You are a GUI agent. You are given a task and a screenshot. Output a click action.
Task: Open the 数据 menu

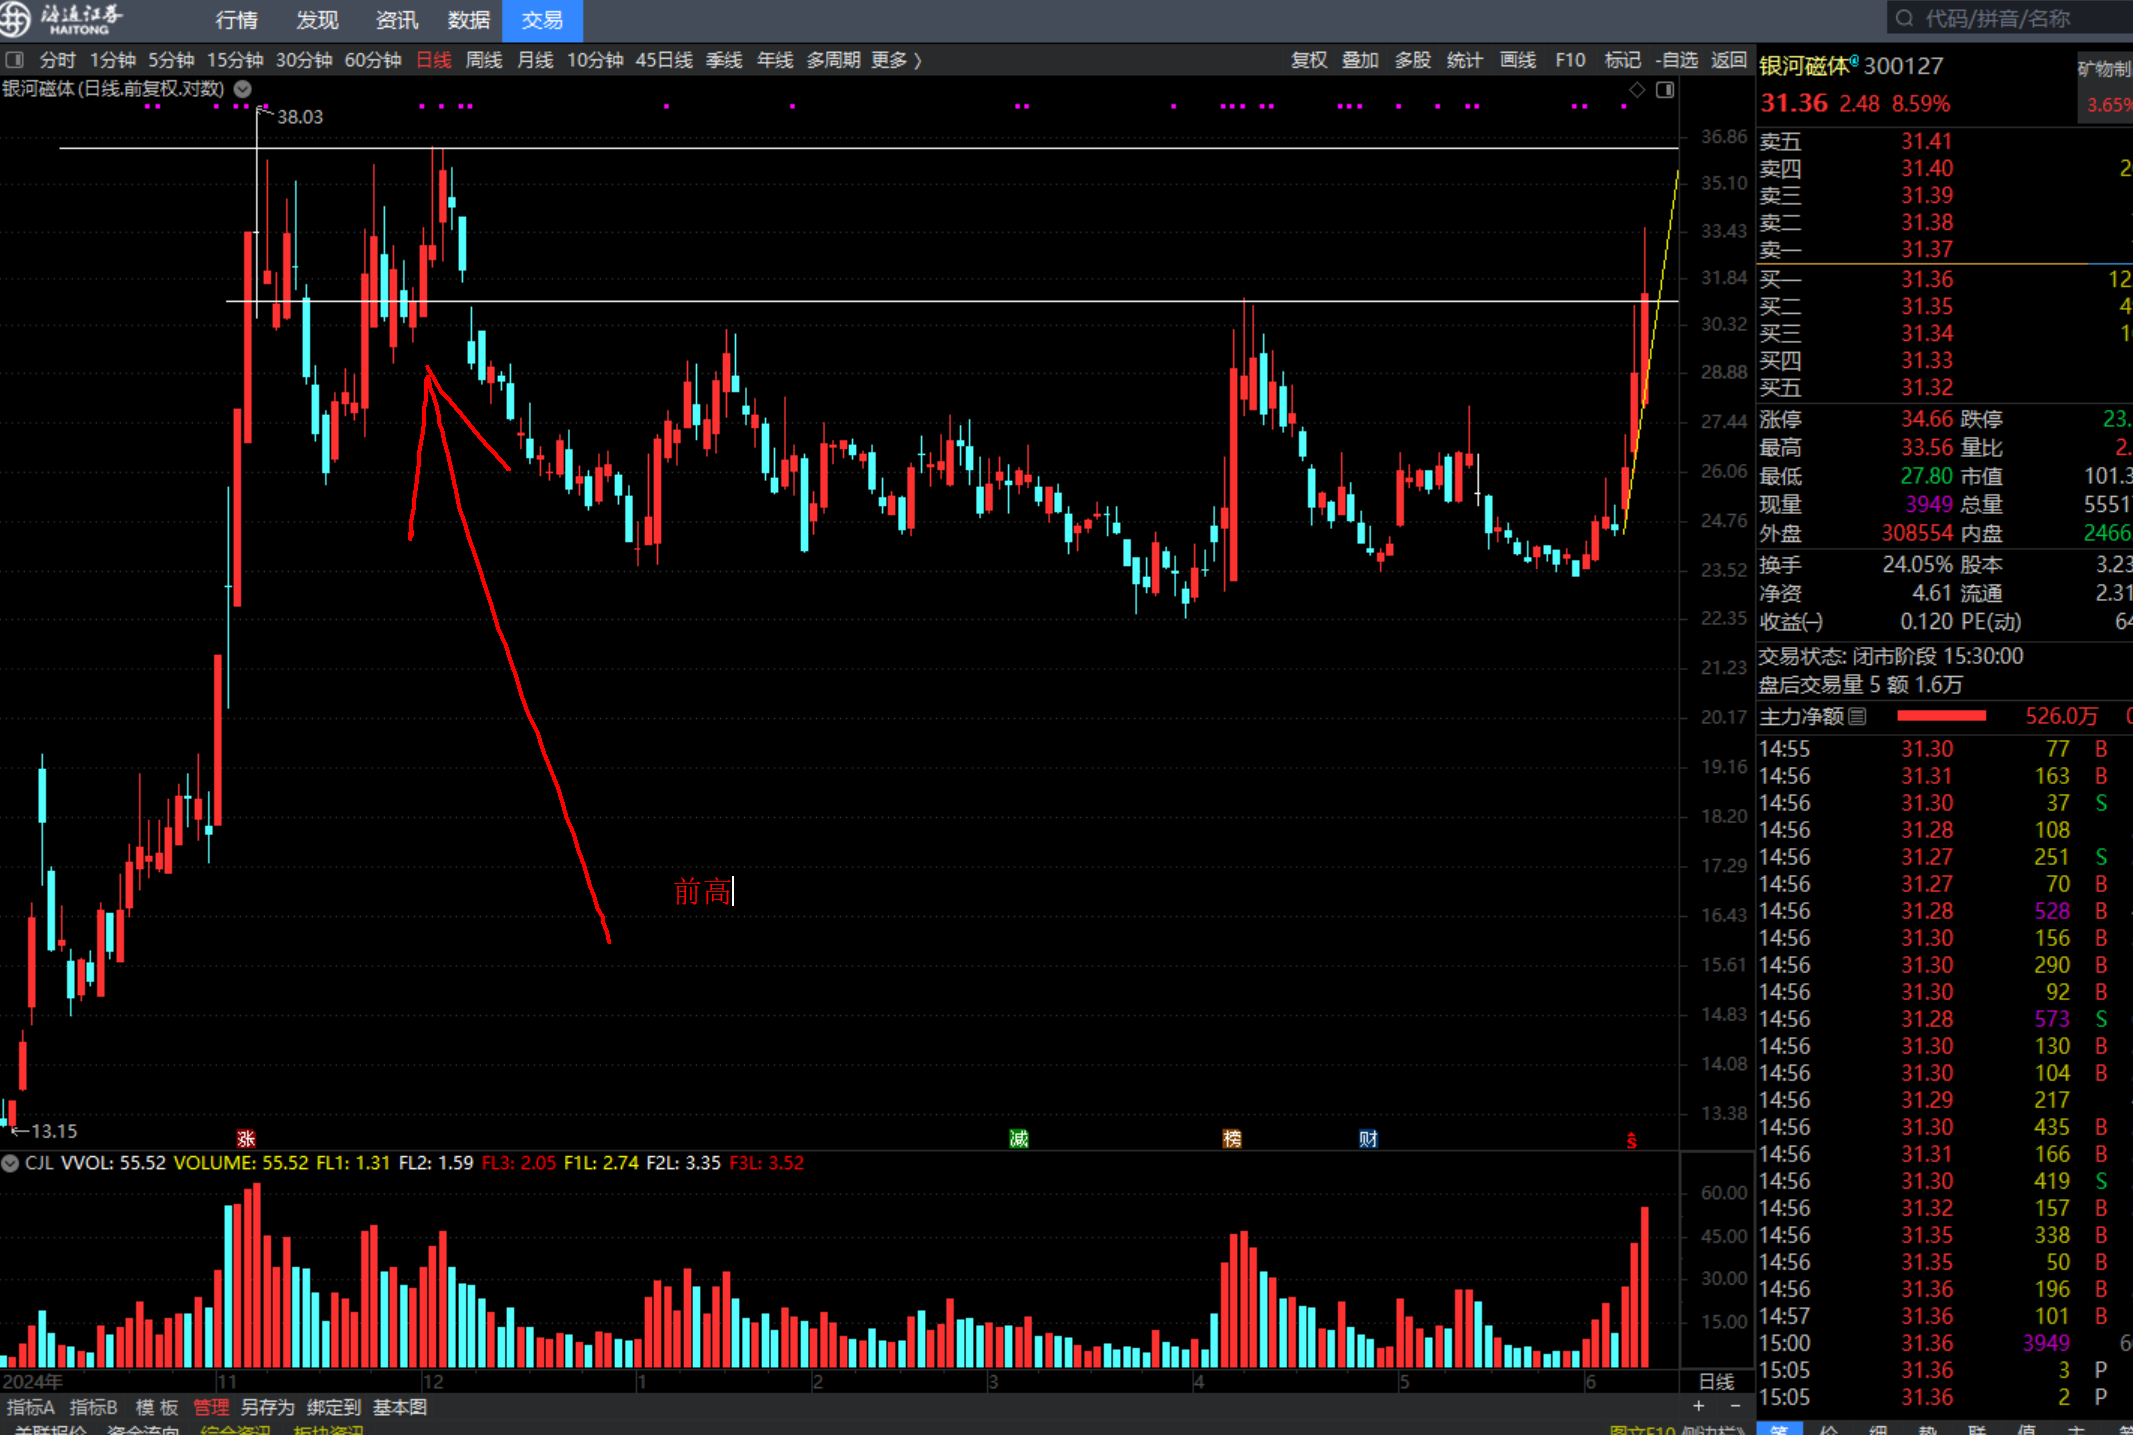click(x=469, y=20)
